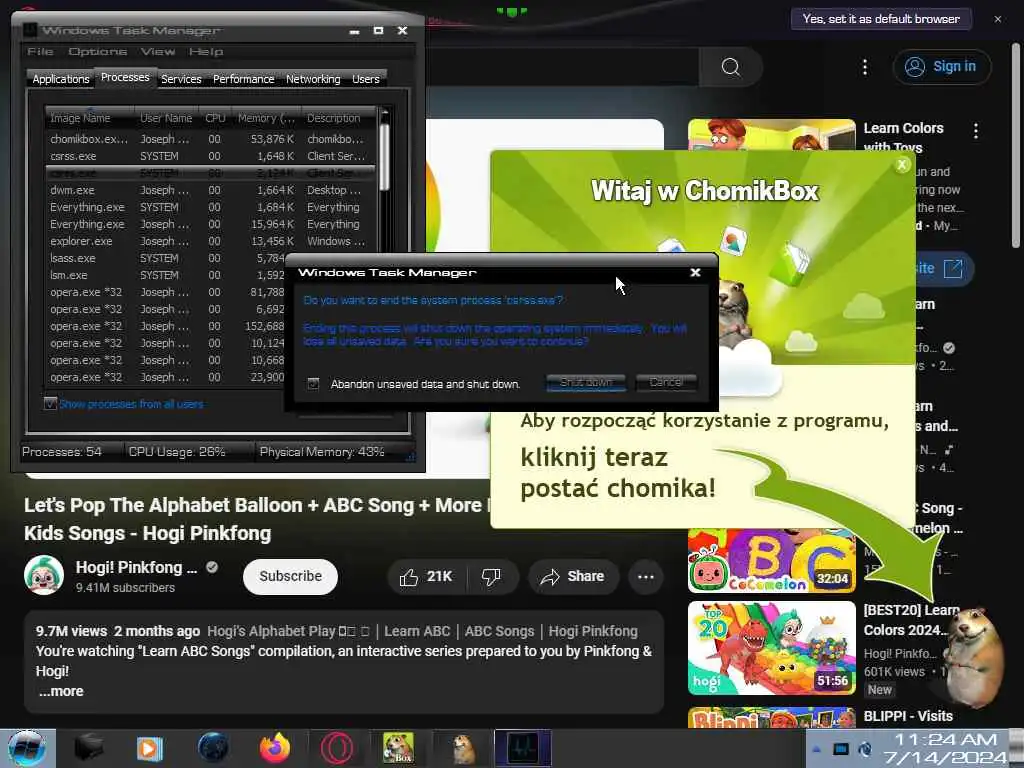Switch to the Services tab
The width and height of the screenshot is (1024, 768).
click(x=181, y=79)
